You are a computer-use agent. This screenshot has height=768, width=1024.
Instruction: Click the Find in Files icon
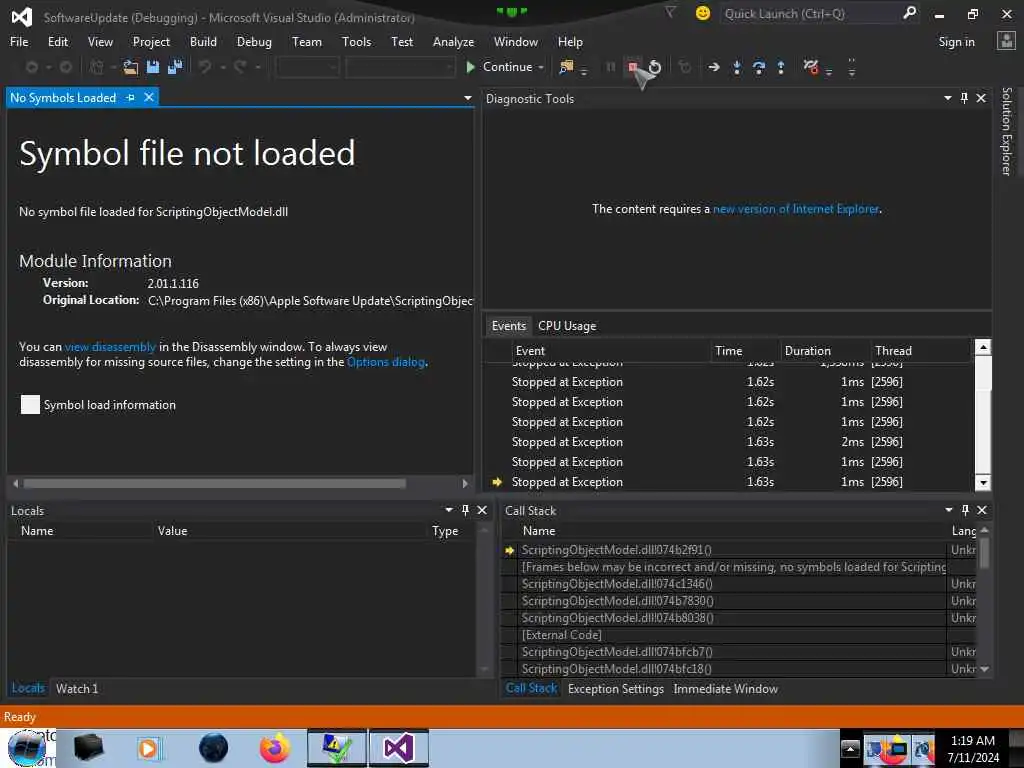click(566, 67)
